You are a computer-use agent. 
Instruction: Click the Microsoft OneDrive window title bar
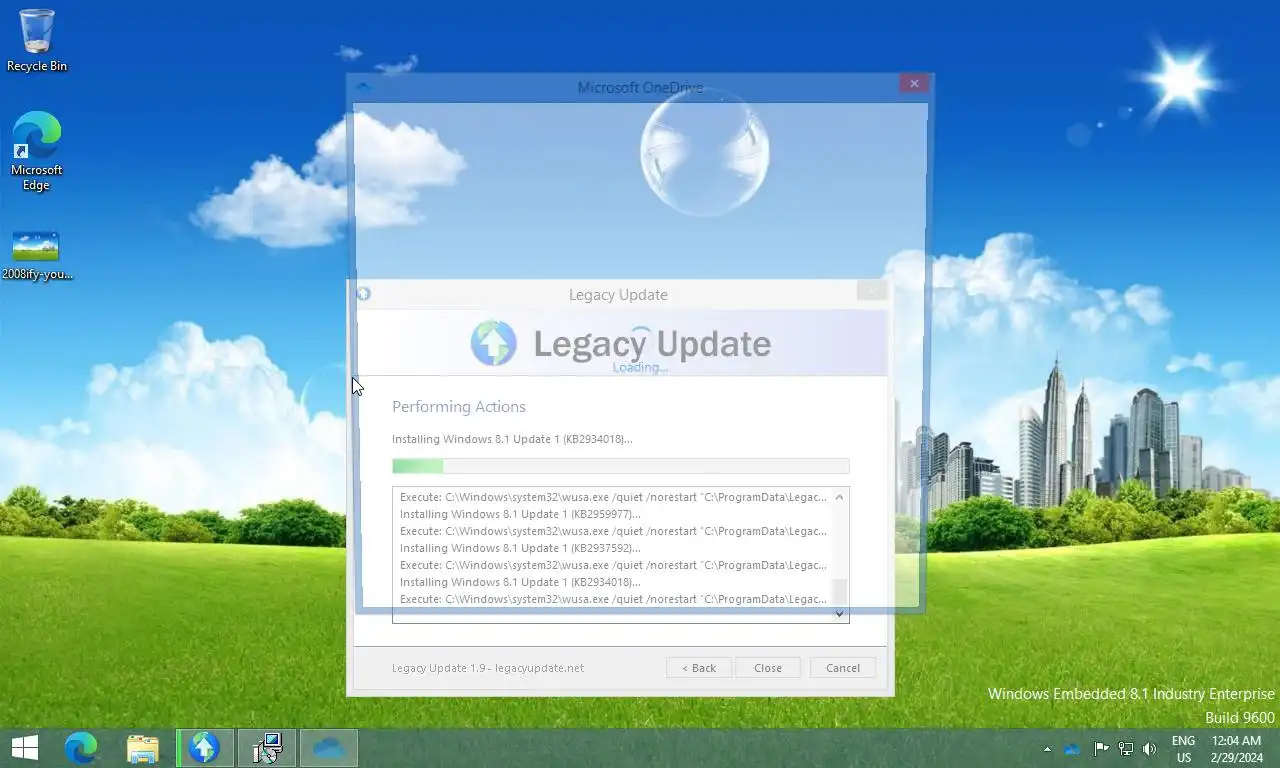pyautogui.click(x=640, y=88)
